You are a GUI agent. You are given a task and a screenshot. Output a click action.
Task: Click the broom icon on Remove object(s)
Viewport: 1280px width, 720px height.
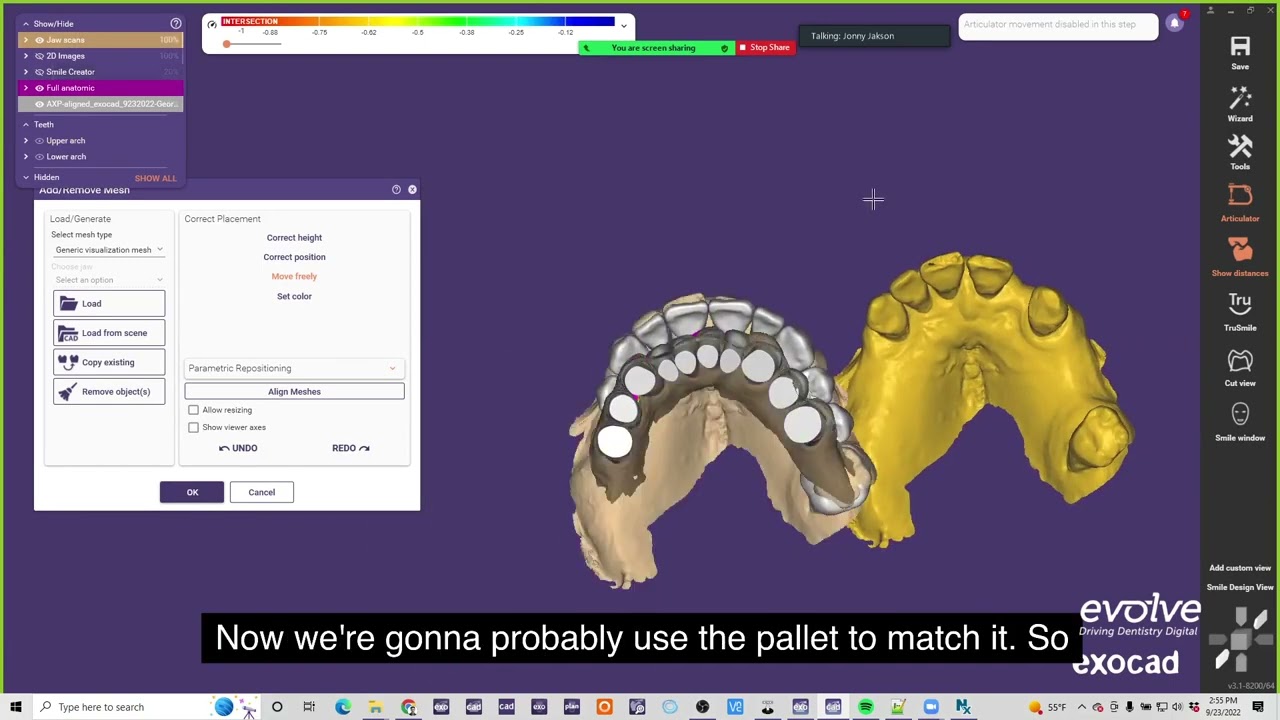(67, 391)
